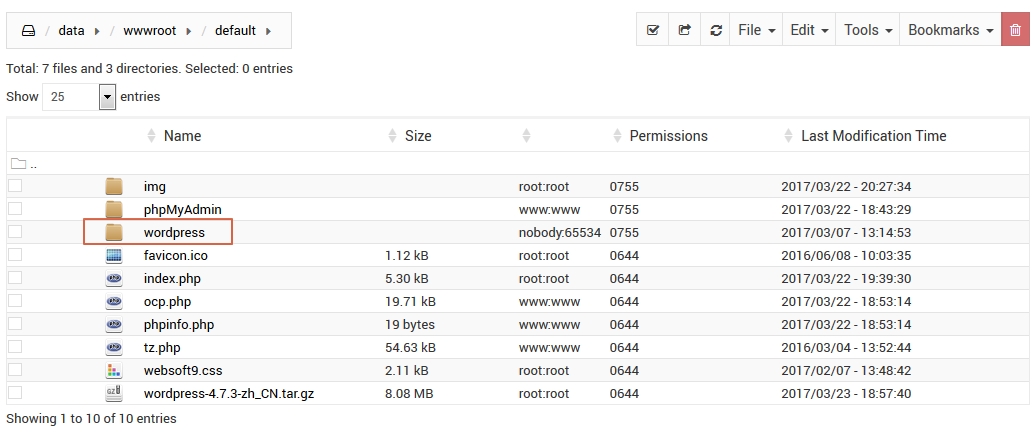Click the drive root icon in breadcrumb
The width and height of the screenshot is (1035, 447).
(29, 31)
